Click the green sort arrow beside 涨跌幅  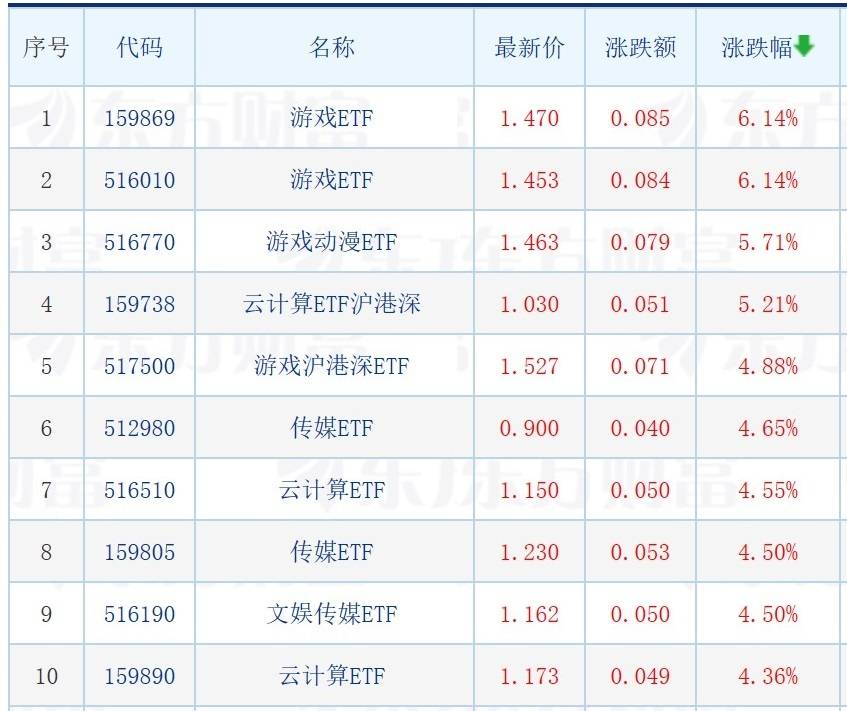pos(804,46)
